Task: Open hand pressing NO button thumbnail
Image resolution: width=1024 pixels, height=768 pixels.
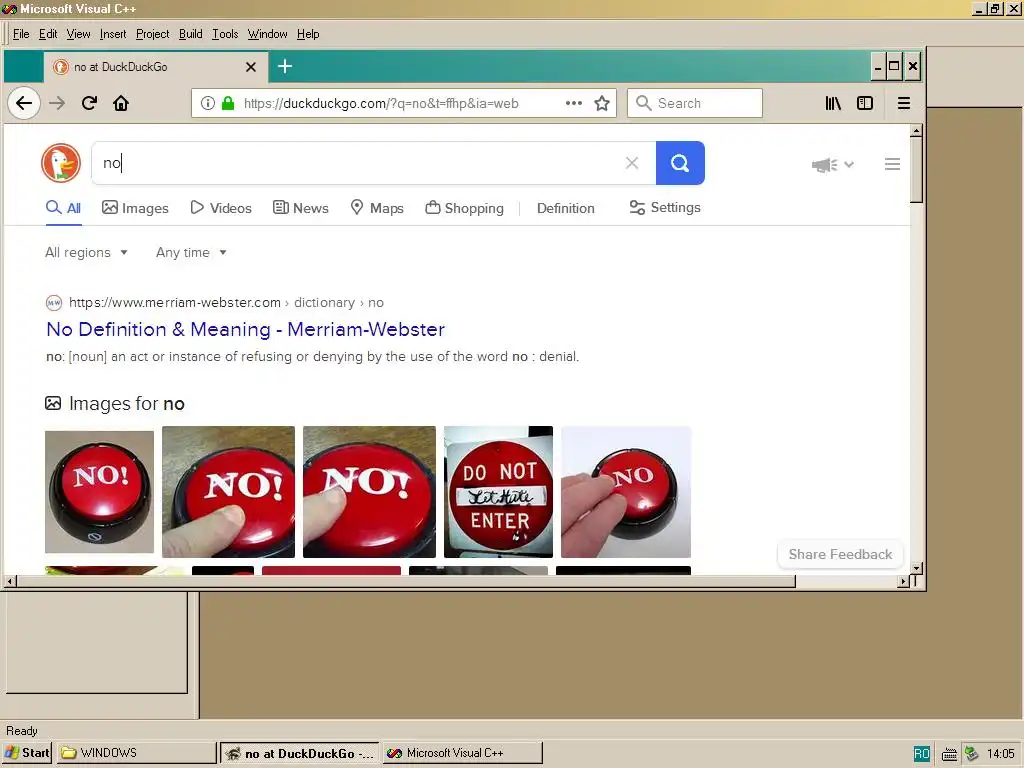Action: (x=626, y=492)
